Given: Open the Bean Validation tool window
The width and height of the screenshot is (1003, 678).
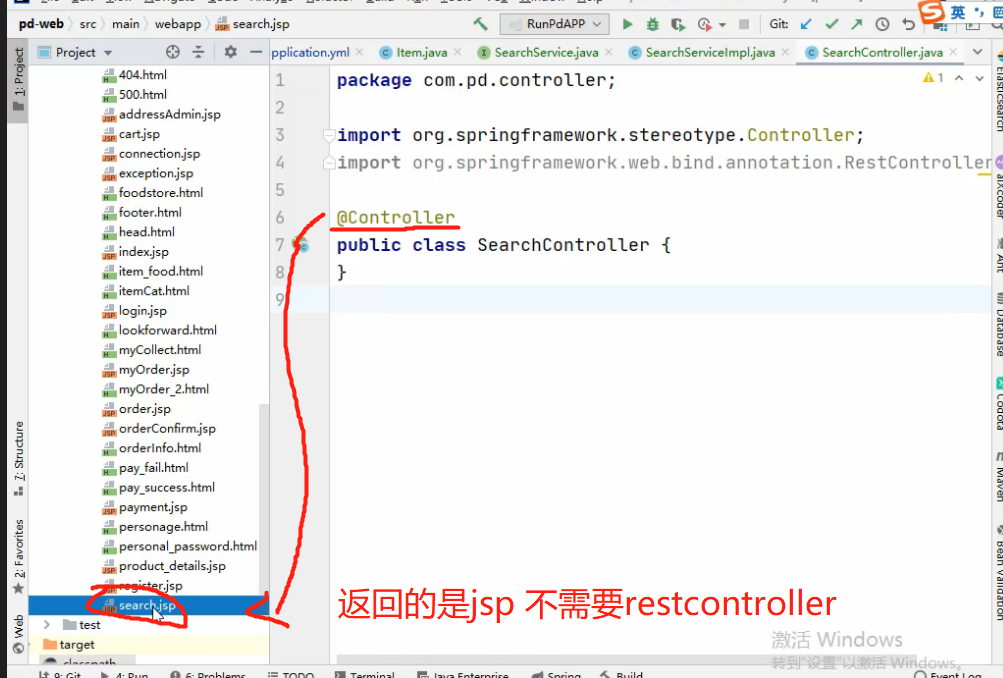Looking at the screenshot, I should tap(999, 572).
